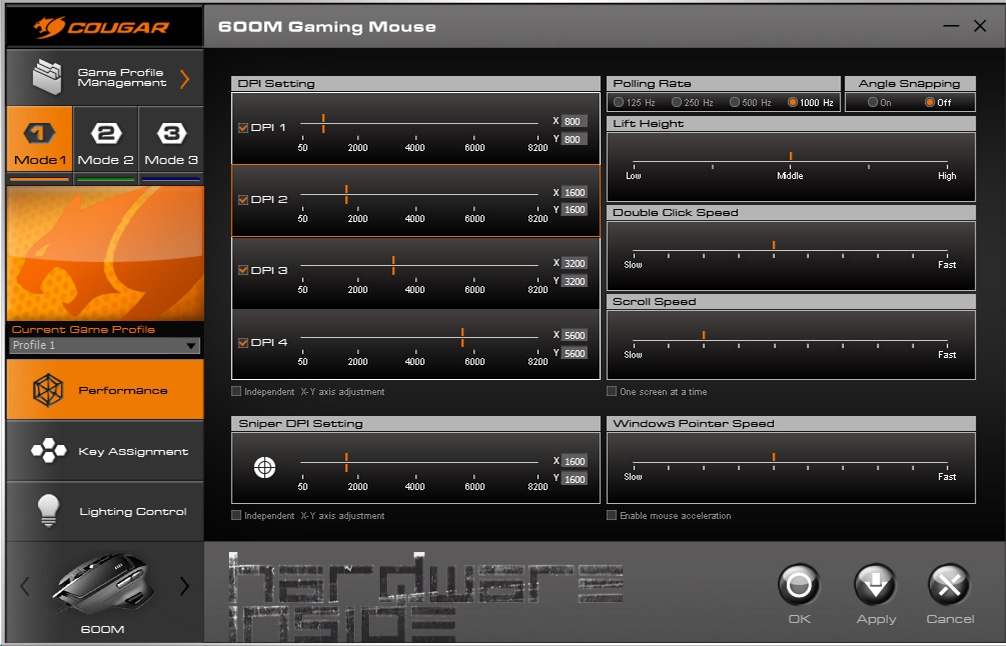This screenshot has height=646, width=1006.
Task: Click Windows Pointer Speed slider handle
Action: (774, 457)
